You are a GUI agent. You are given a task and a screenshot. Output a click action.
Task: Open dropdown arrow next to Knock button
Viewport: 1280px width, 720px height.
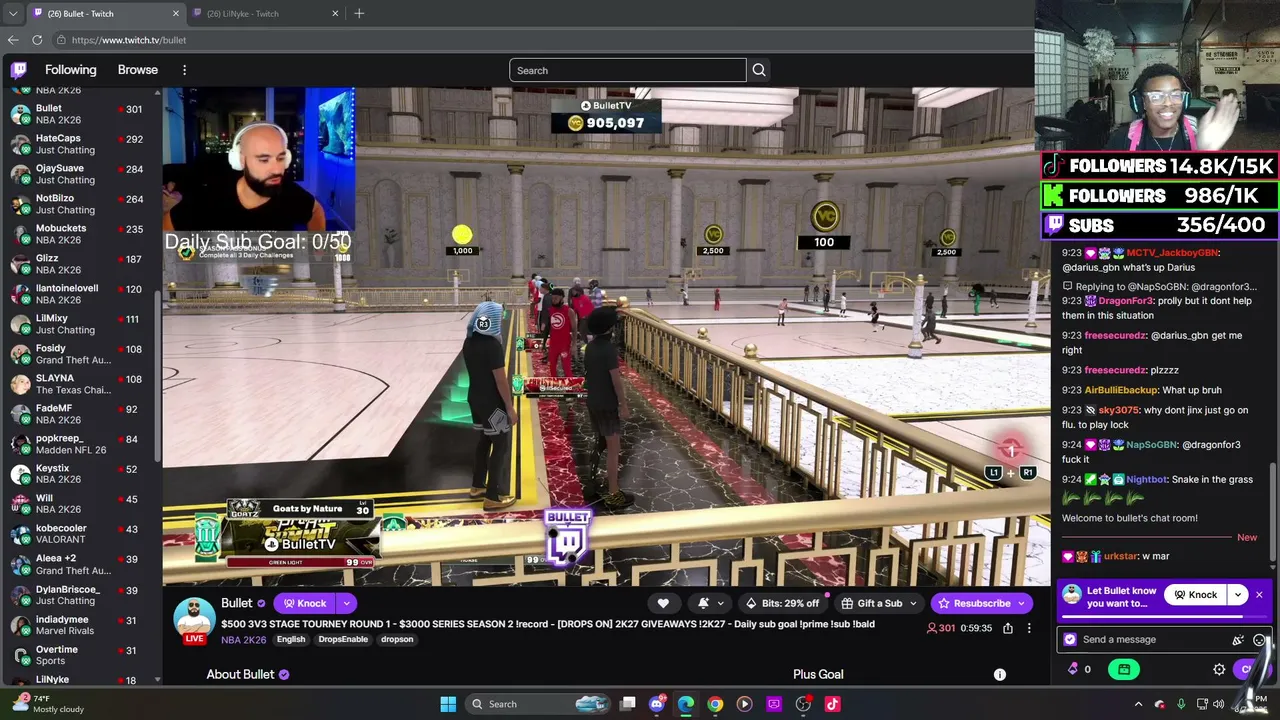point(346,603)
